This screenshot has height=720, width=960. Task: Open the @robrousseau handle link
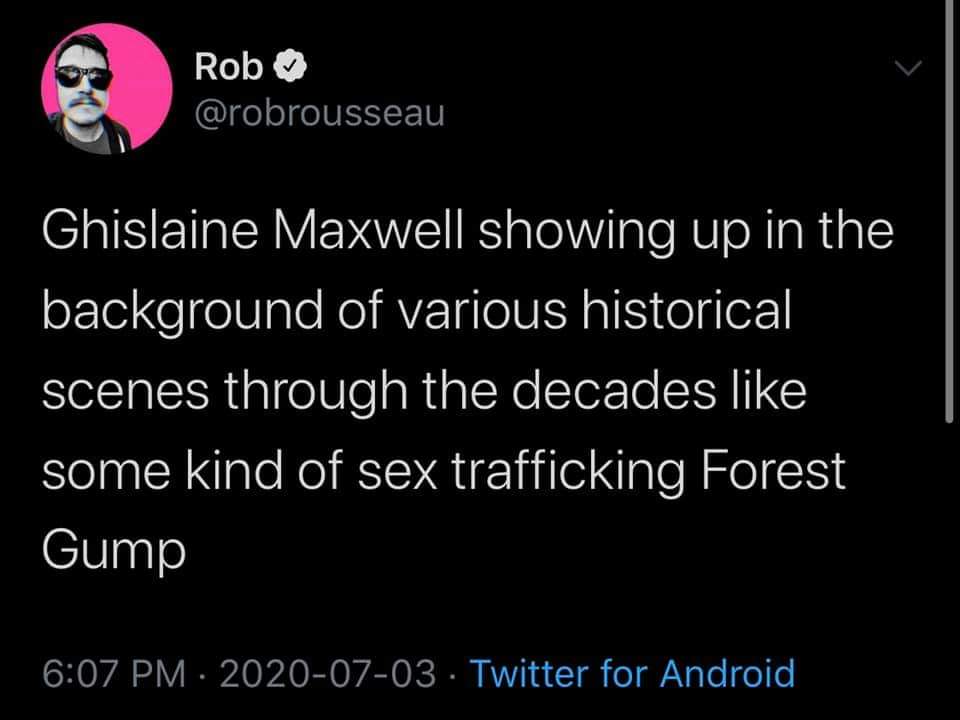click(318, 114)
